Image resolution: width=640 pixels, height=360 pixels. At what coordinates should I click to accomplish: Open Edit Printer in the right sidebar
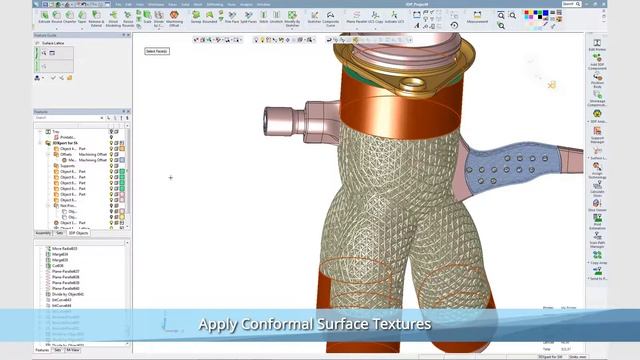pyautogui.click(x=597, y=45)
